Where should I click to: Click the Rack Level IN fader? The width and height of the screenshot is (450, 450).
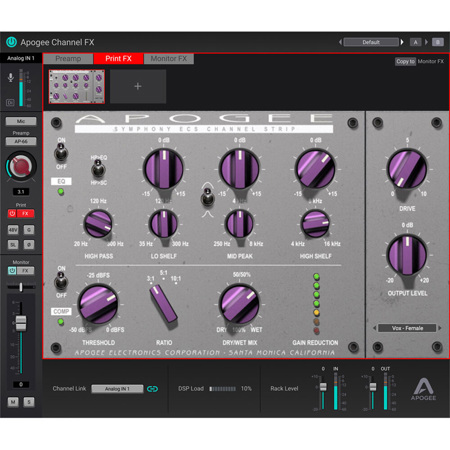tap(323, 387)
